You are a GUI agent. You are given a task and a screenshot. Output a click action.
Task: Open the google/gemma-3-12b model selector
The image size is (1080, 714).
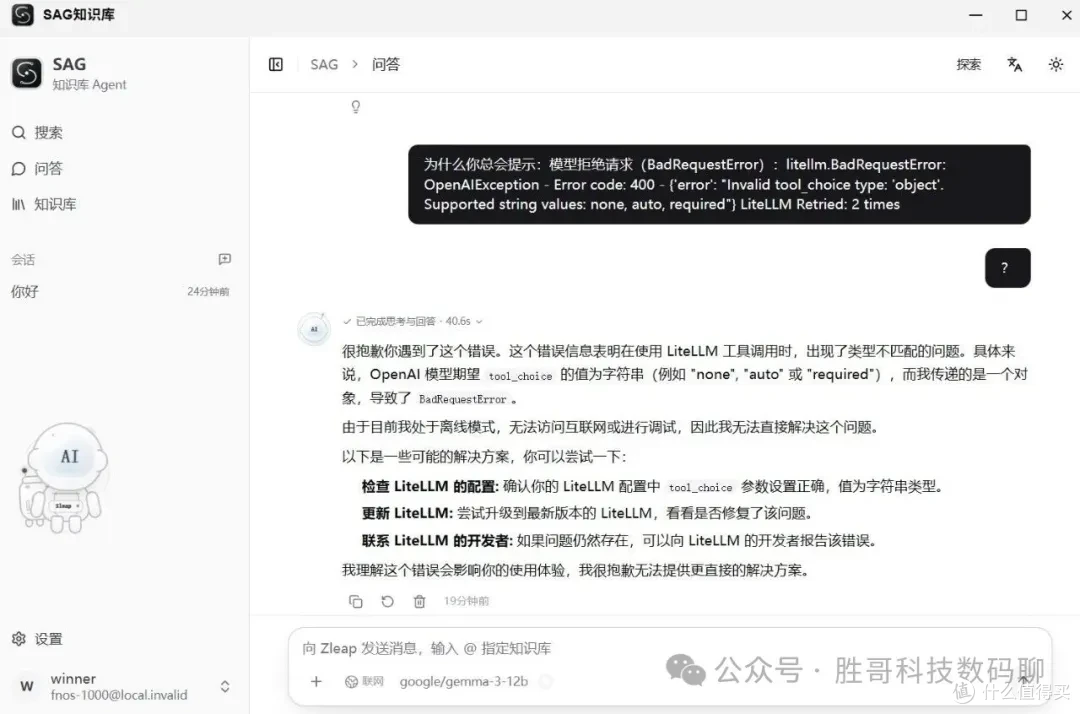(x=464, y=681)
